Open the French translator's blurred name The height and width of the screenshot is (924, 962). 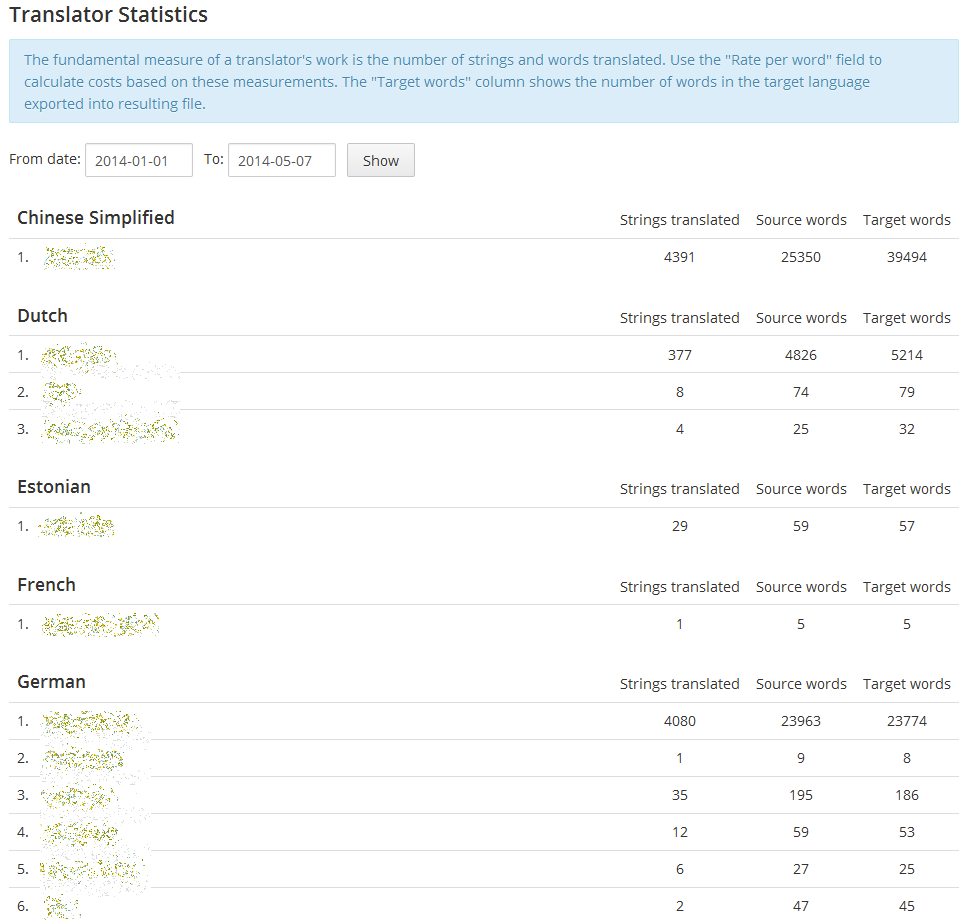(100, 625)
